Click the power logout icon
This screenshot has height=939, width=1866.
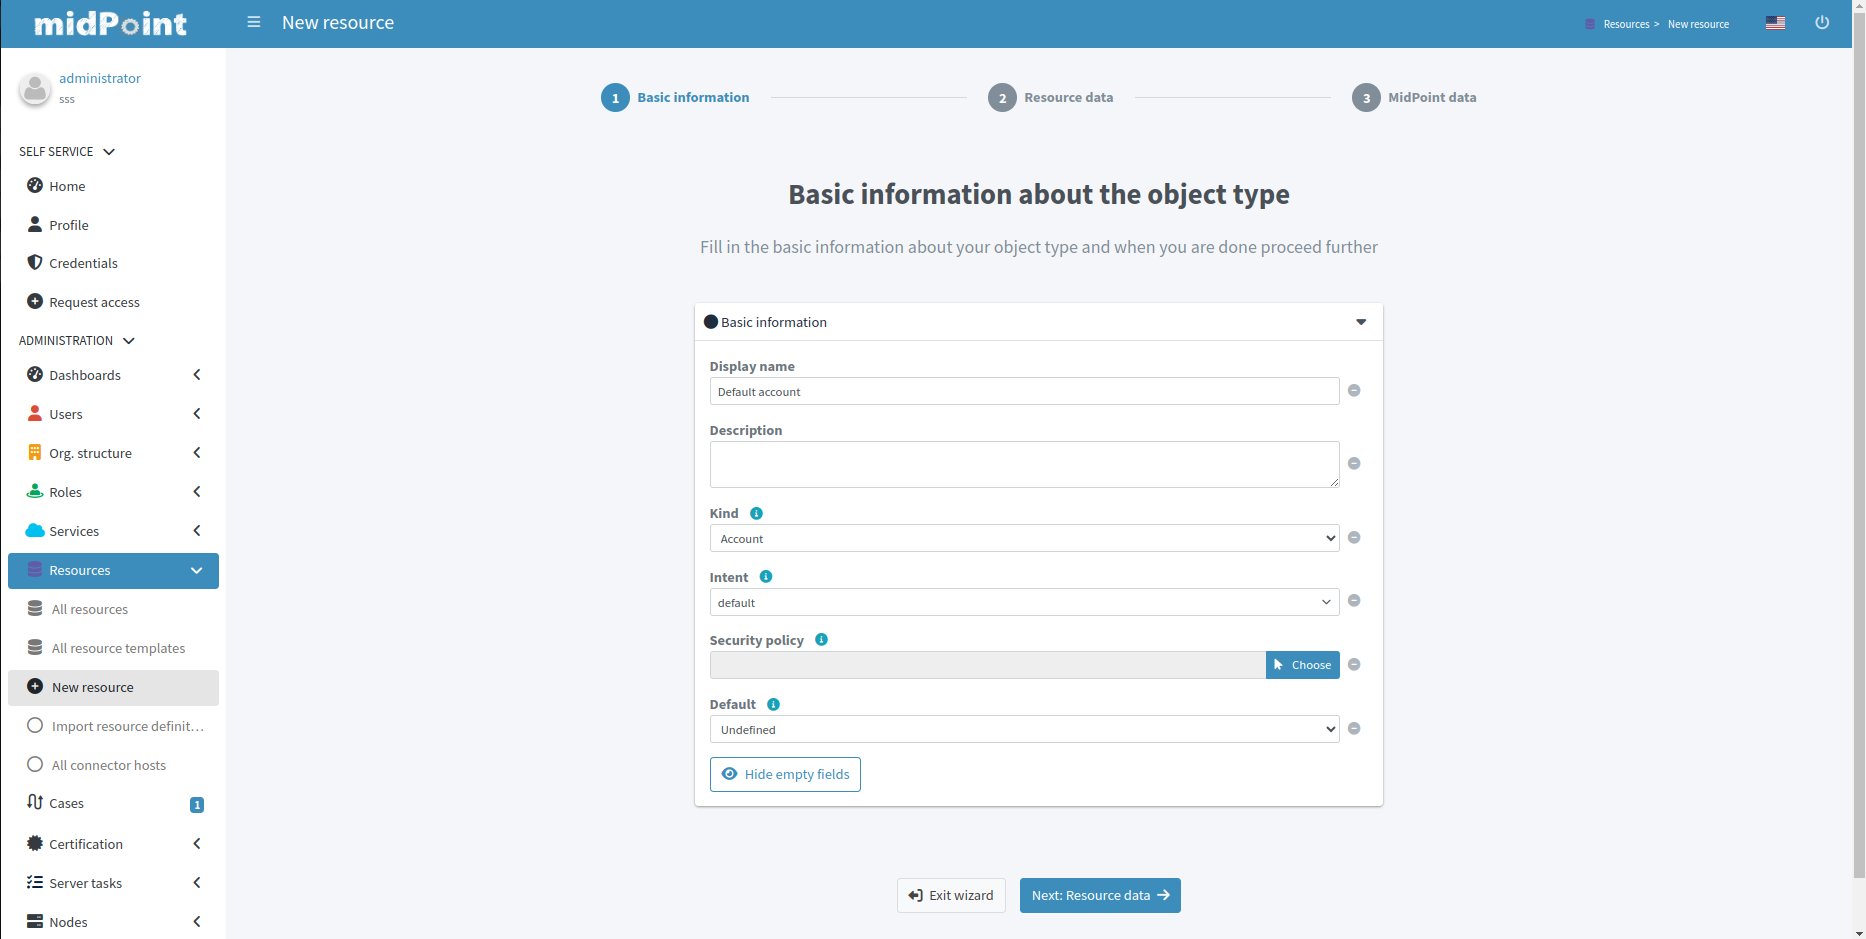point(1822,23)
